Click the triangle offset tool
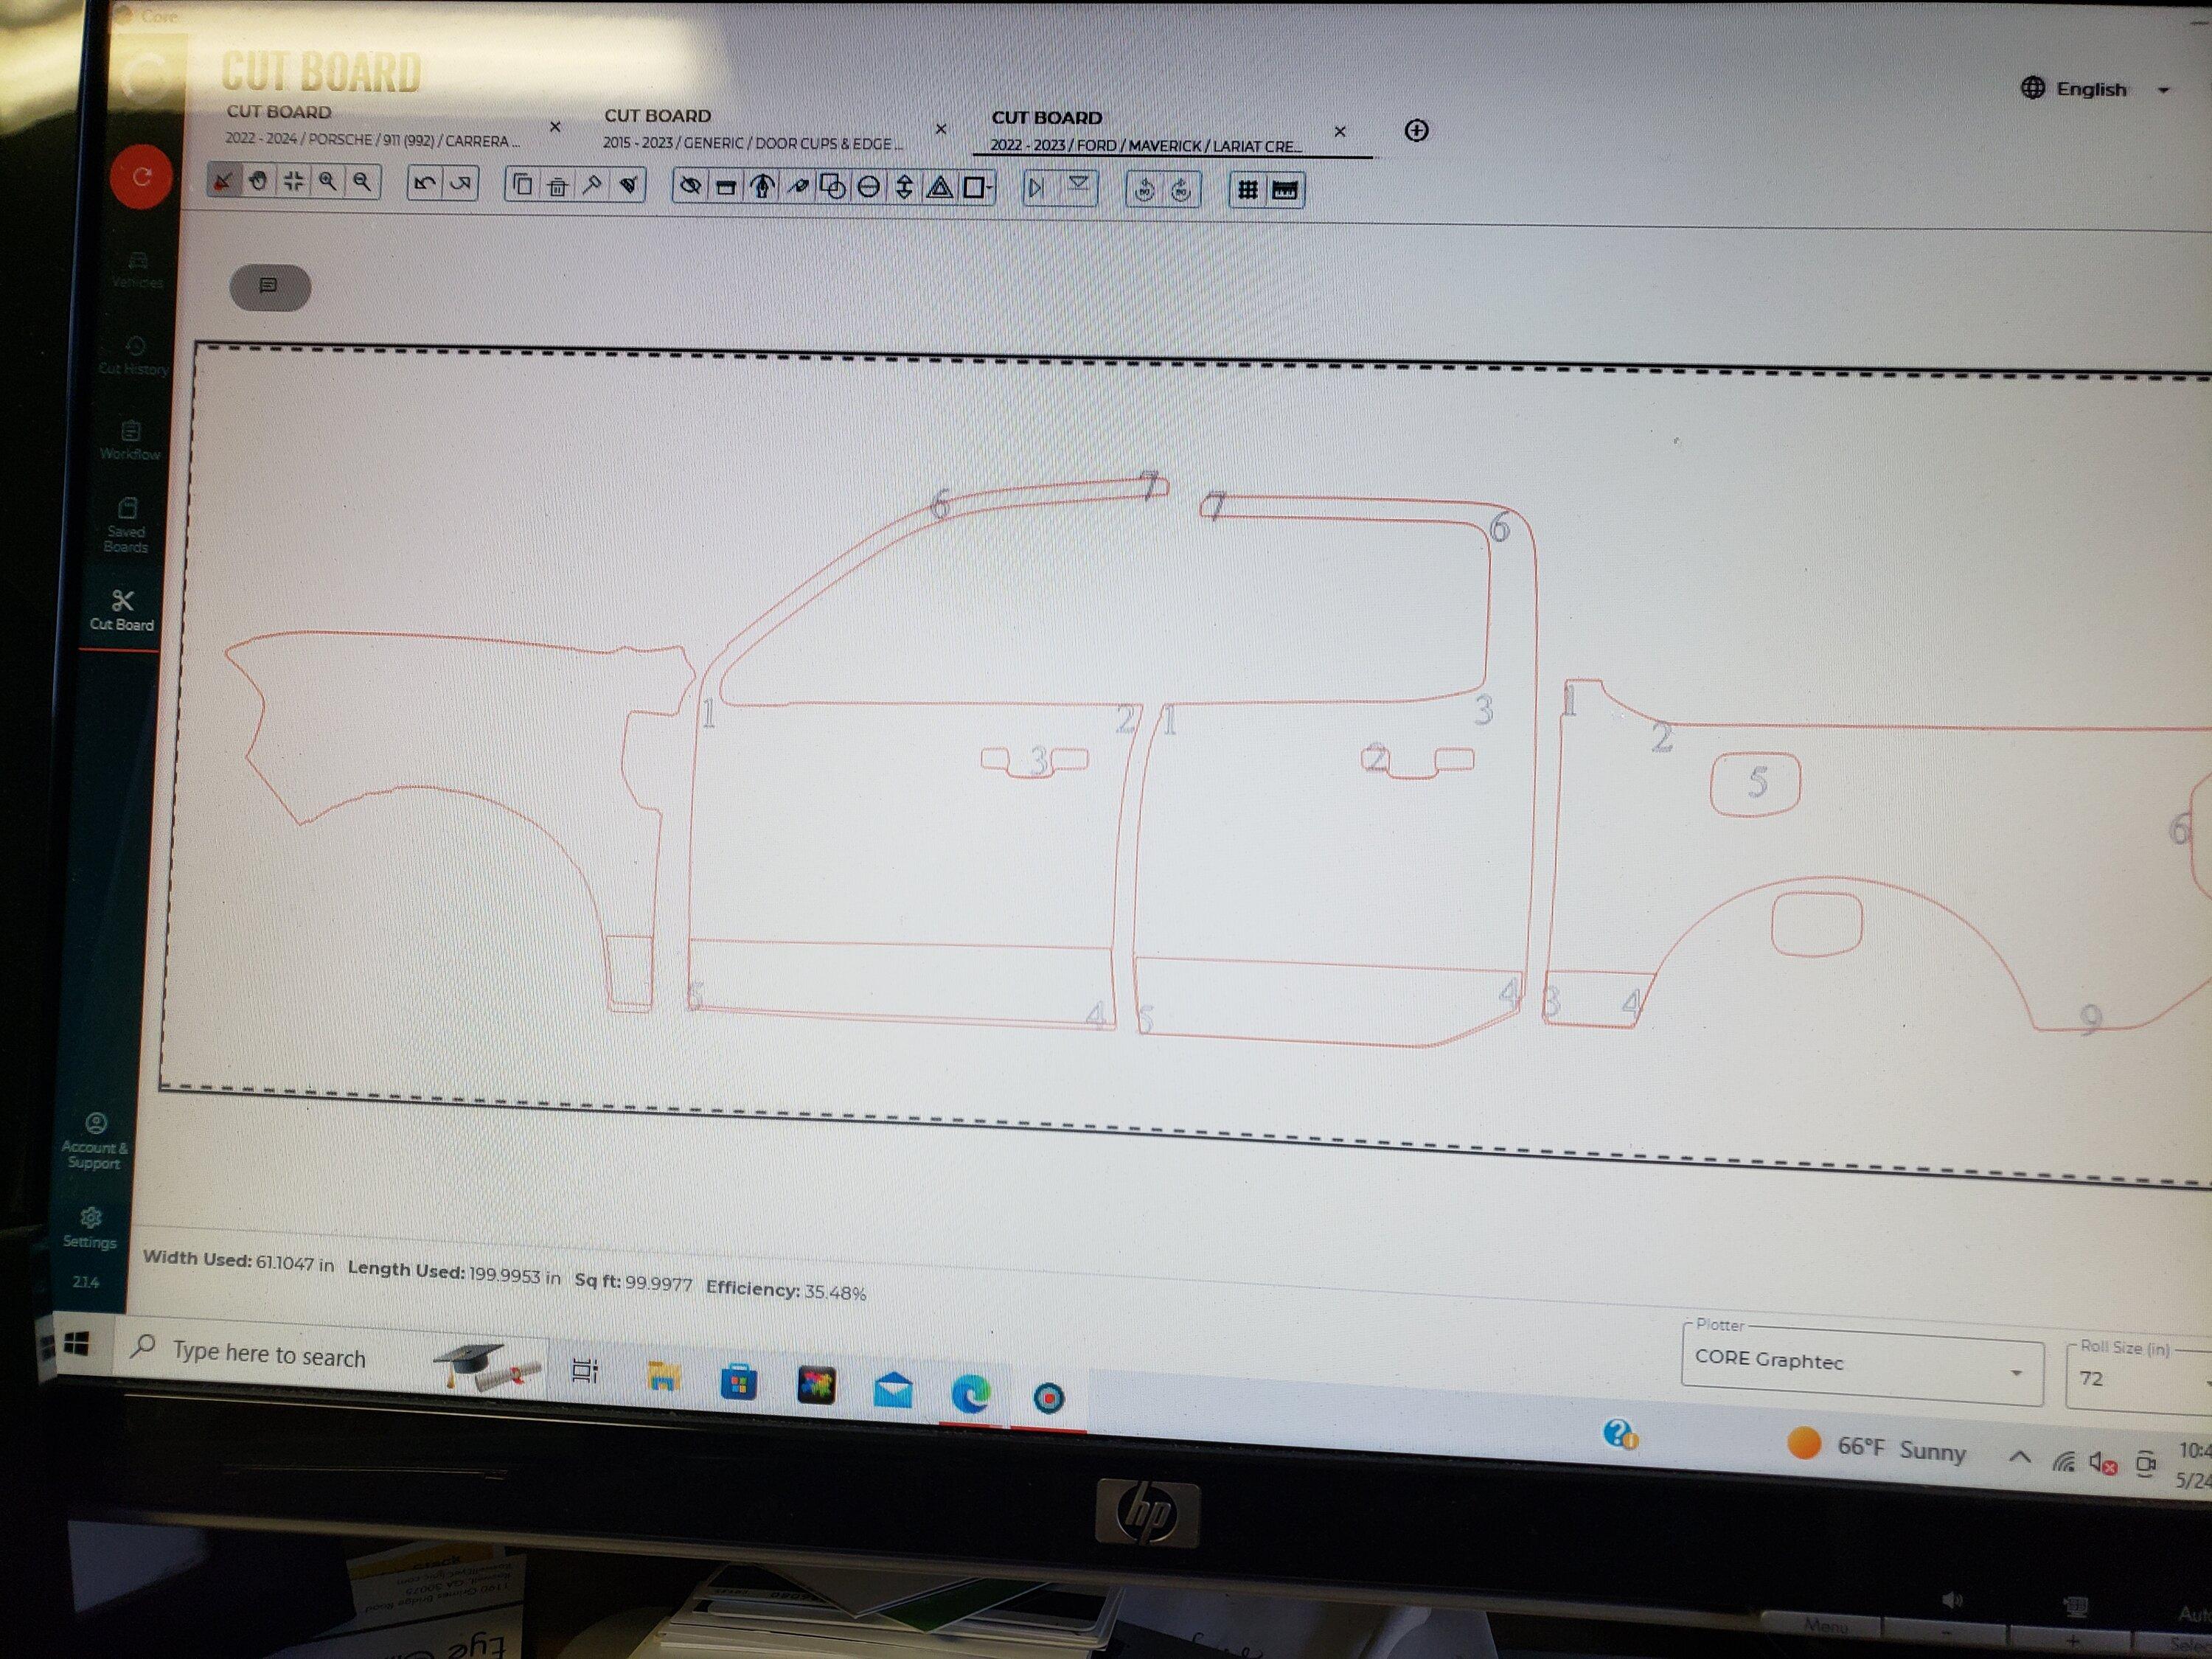The image size is (2212, 1659). point(939,187)
